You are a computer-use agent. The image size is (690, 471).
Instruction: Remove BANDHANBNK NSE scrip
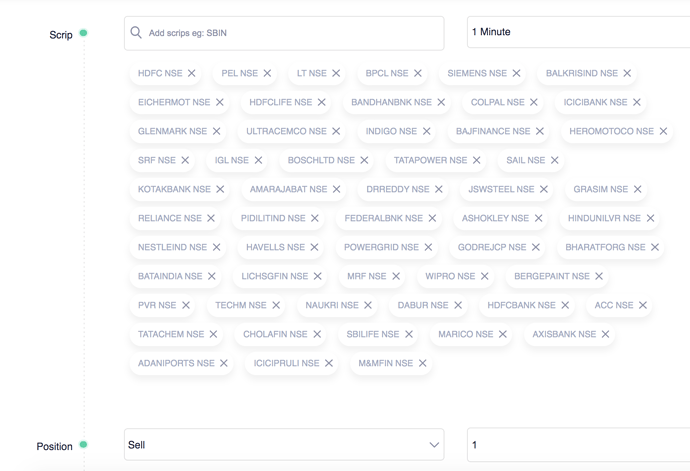coord(441,102)
